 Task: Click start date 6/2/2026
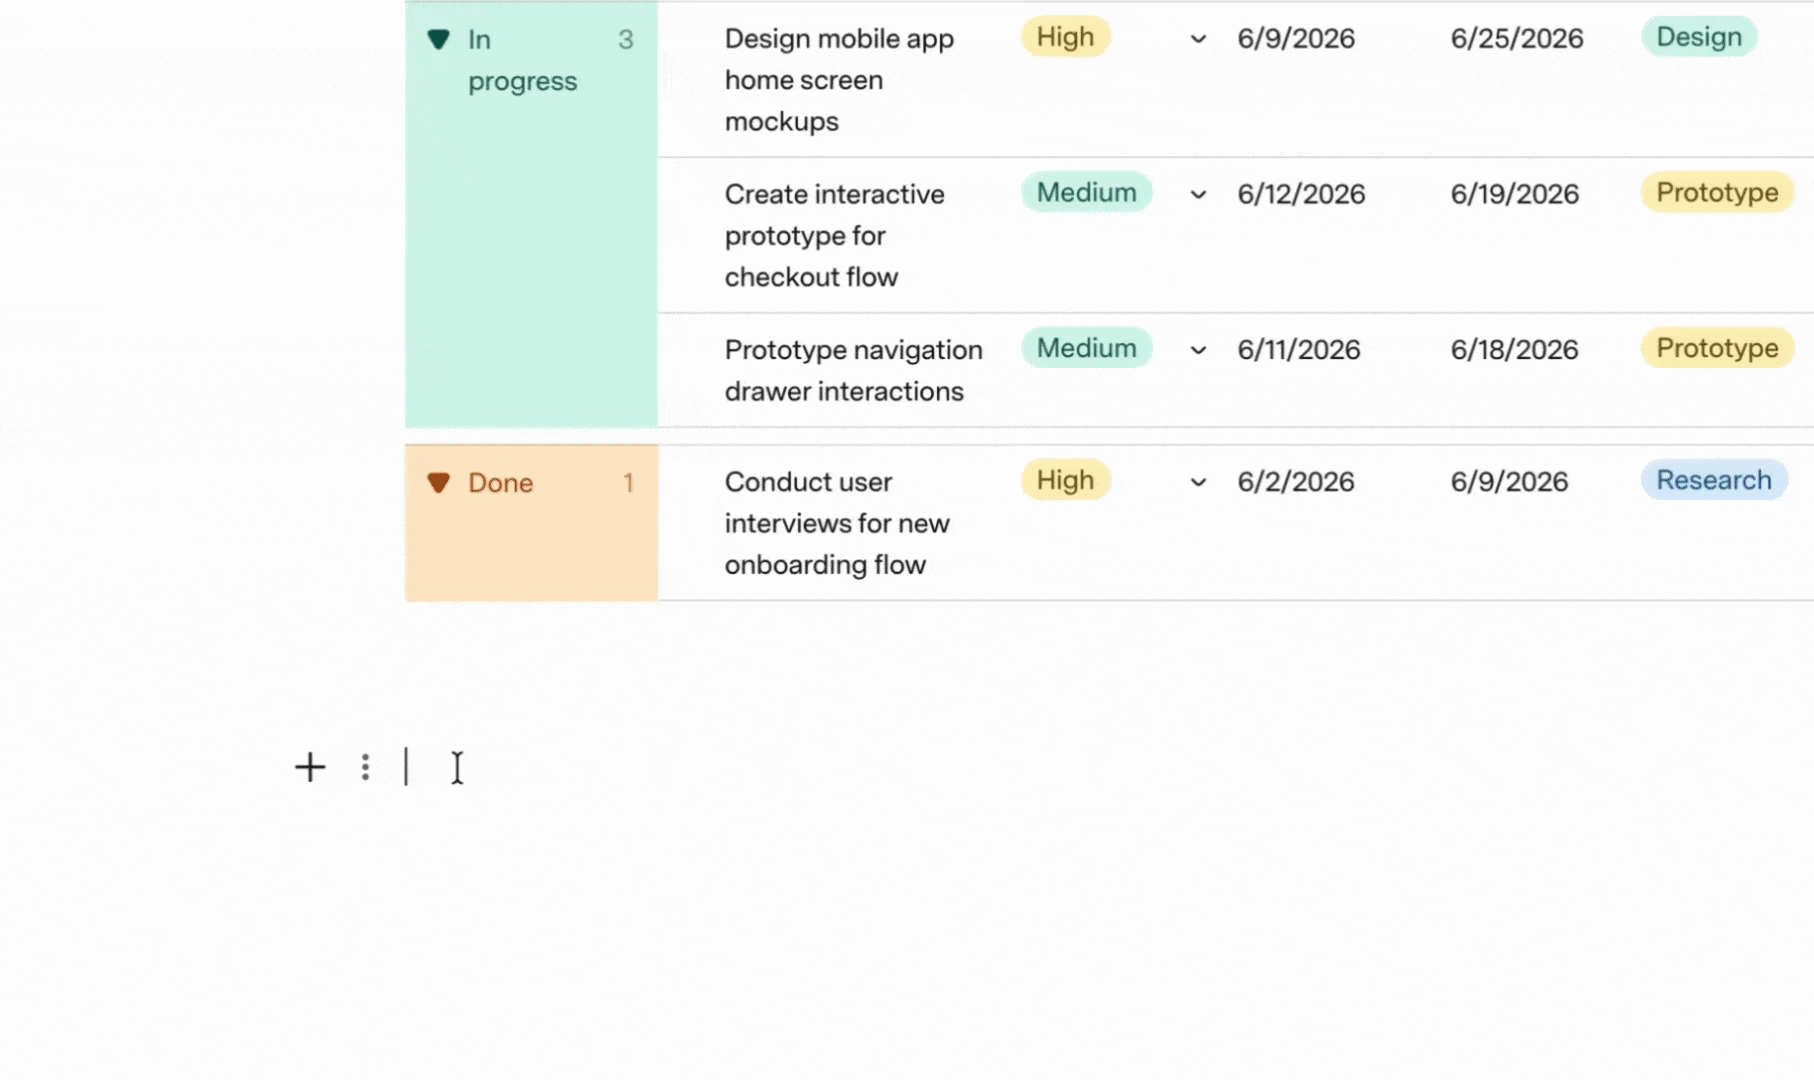(1296, 482)
